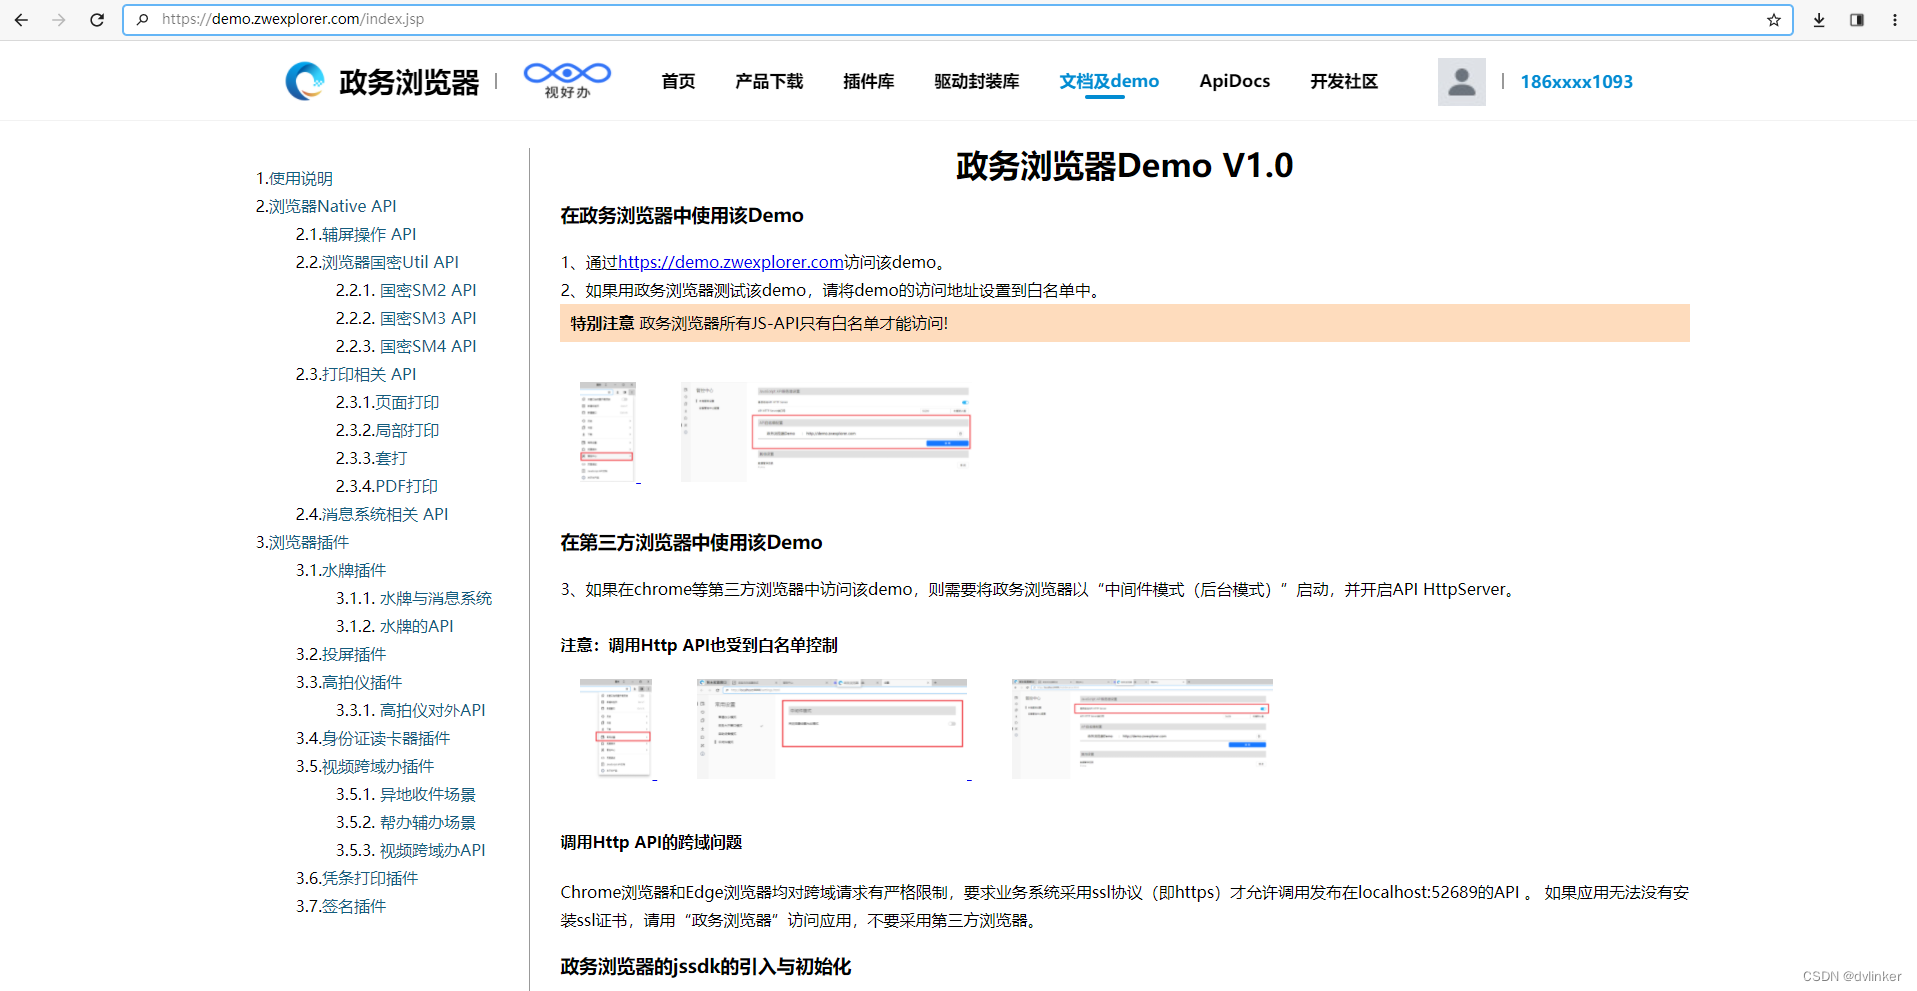Open the 首页 navigation tab
This screenshot has height=991, width=1917.
(678, 81)
